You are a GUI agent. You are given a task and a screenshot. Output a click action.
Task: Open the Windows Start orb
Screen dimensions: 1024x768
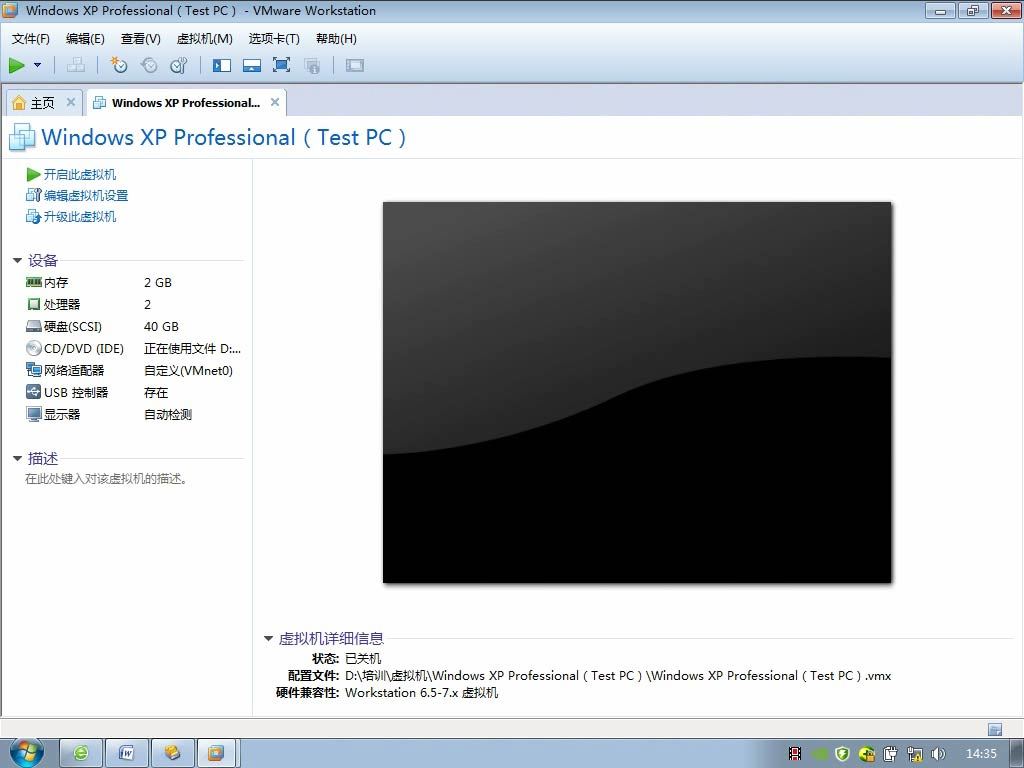pos(27,753)
